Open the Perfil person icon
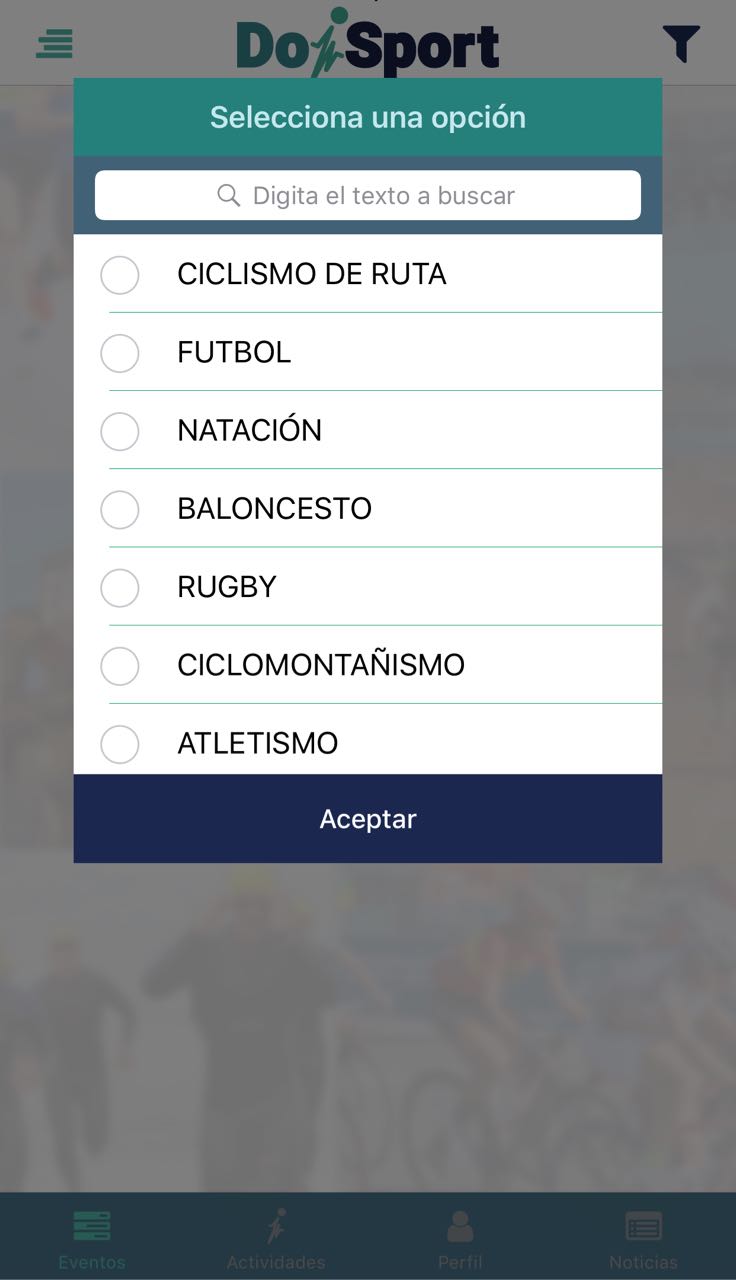Screen dimensions: 736x1280 pos(460,1226)
